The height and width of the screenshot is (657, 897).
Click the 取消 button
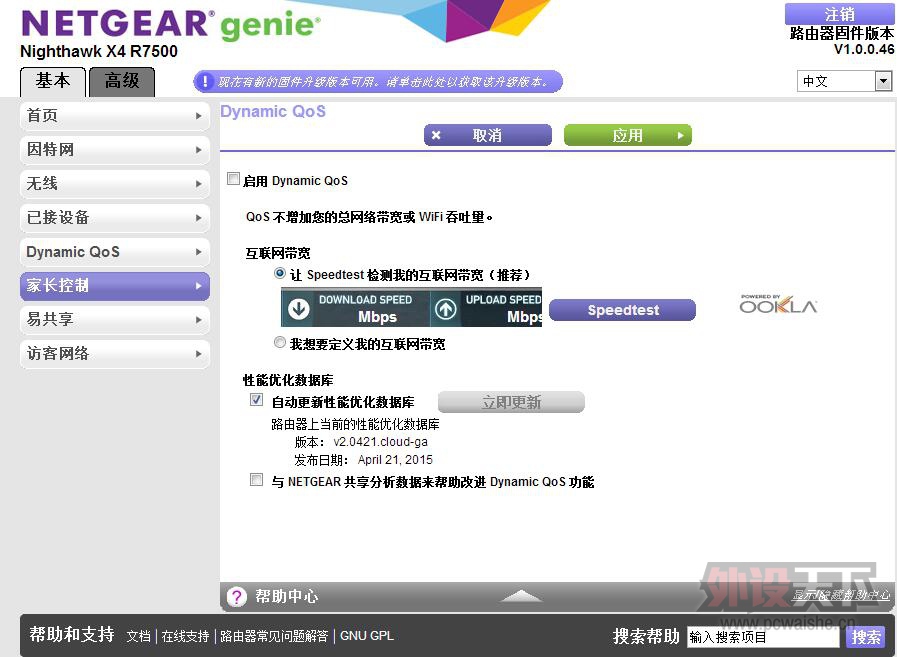pos(488,136)
